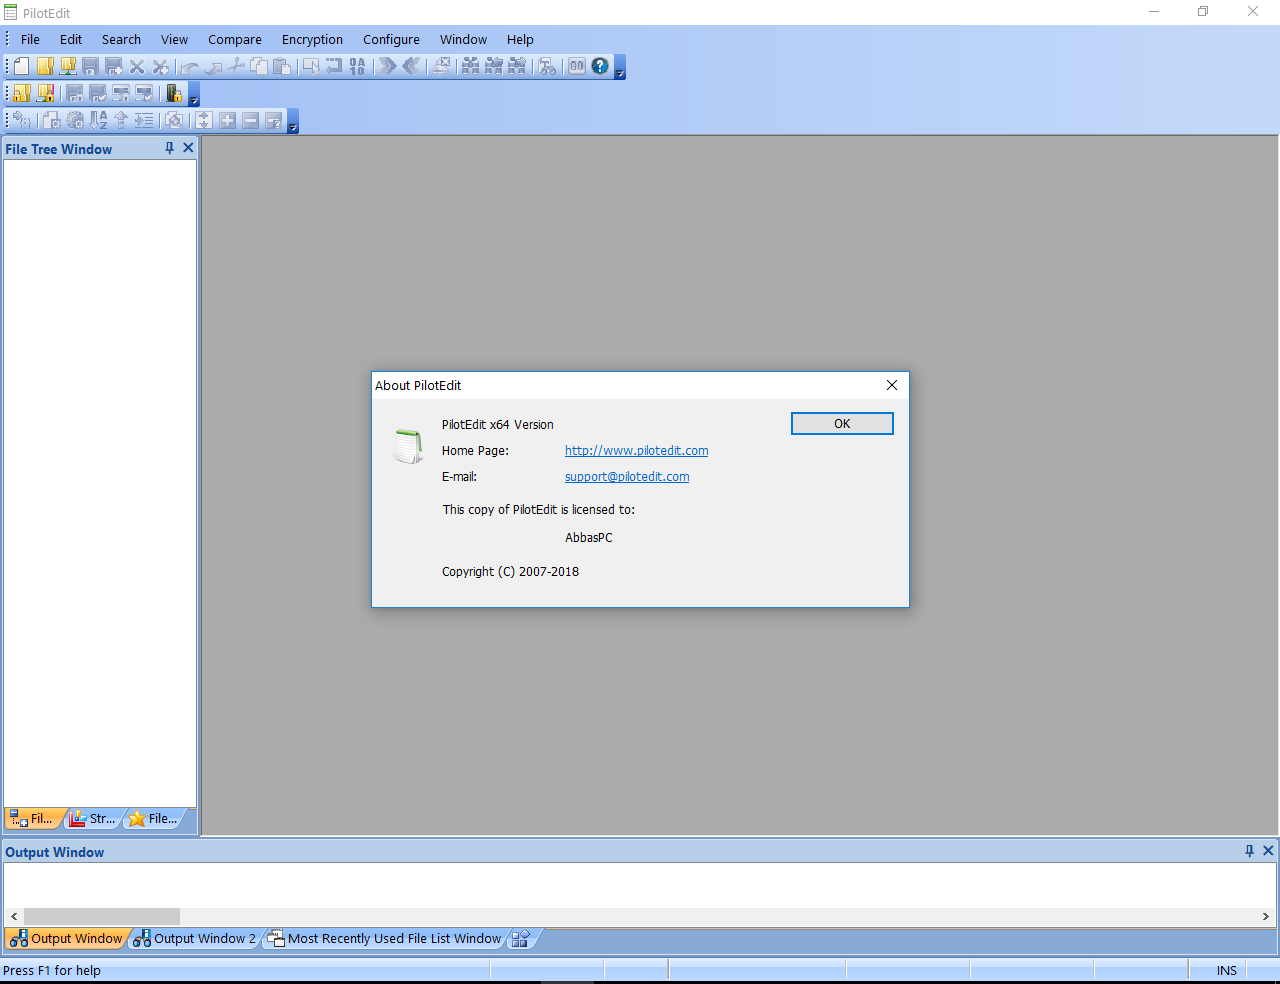Click the selection-mode cursor icon
The height and width of the screenshot is (984, 1280).
click(311, 66)
